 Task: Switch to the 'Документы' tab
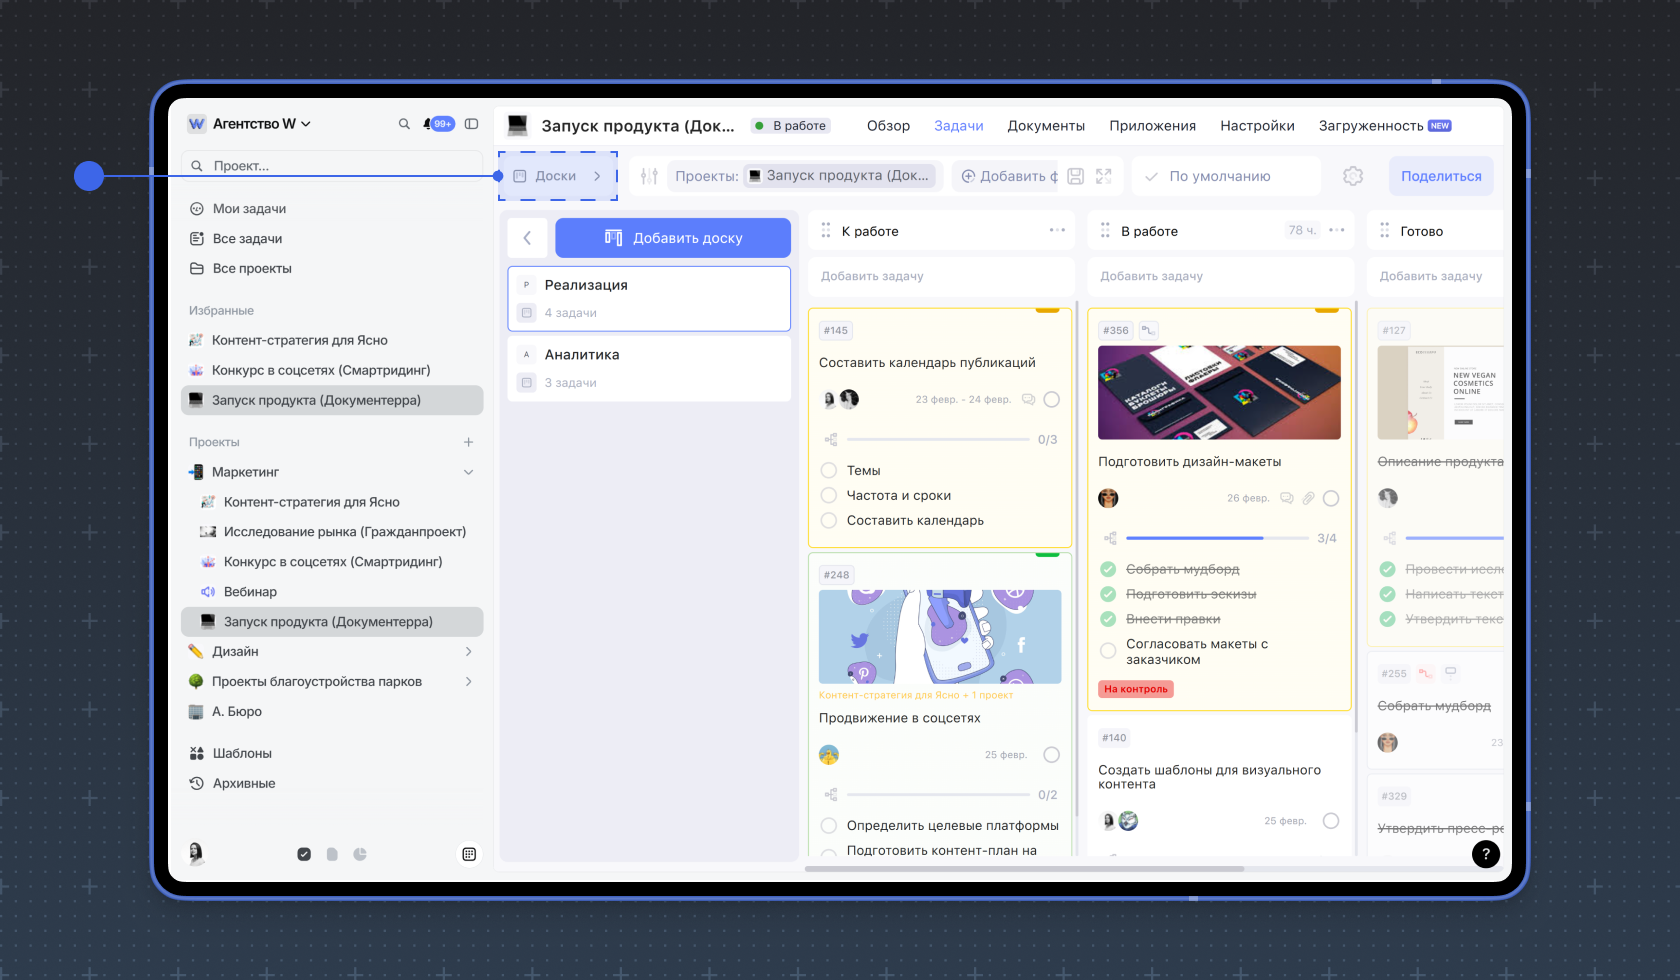(1046, 126)
